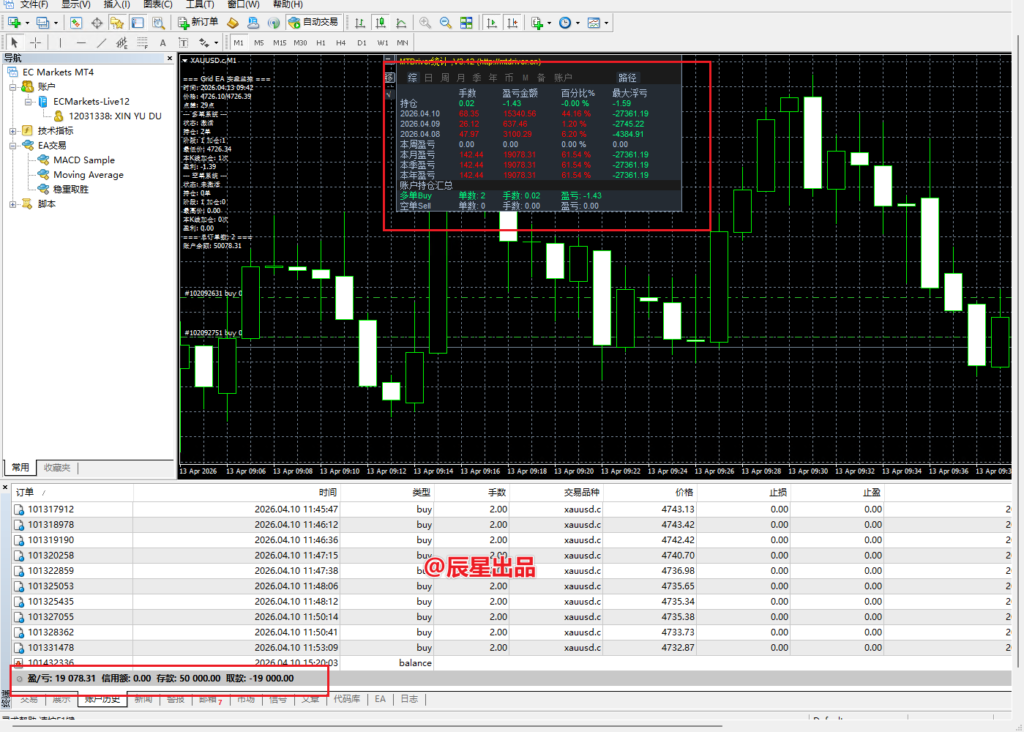Open the periodicity clock dropdown

click(x=568, y=22)
